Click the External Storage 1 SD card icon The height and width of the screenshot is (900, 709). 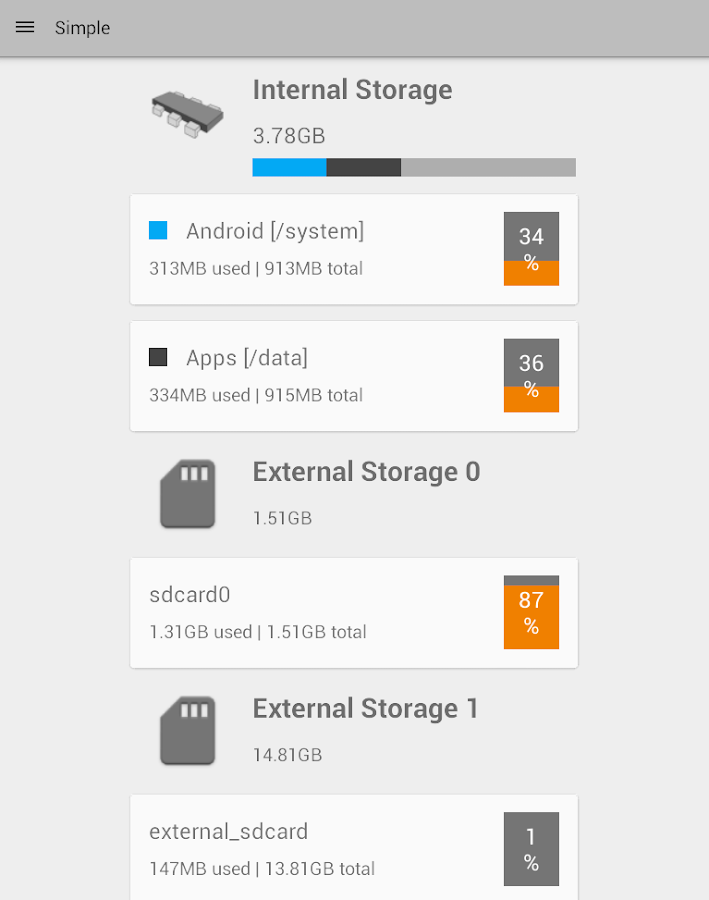point(187,730)
